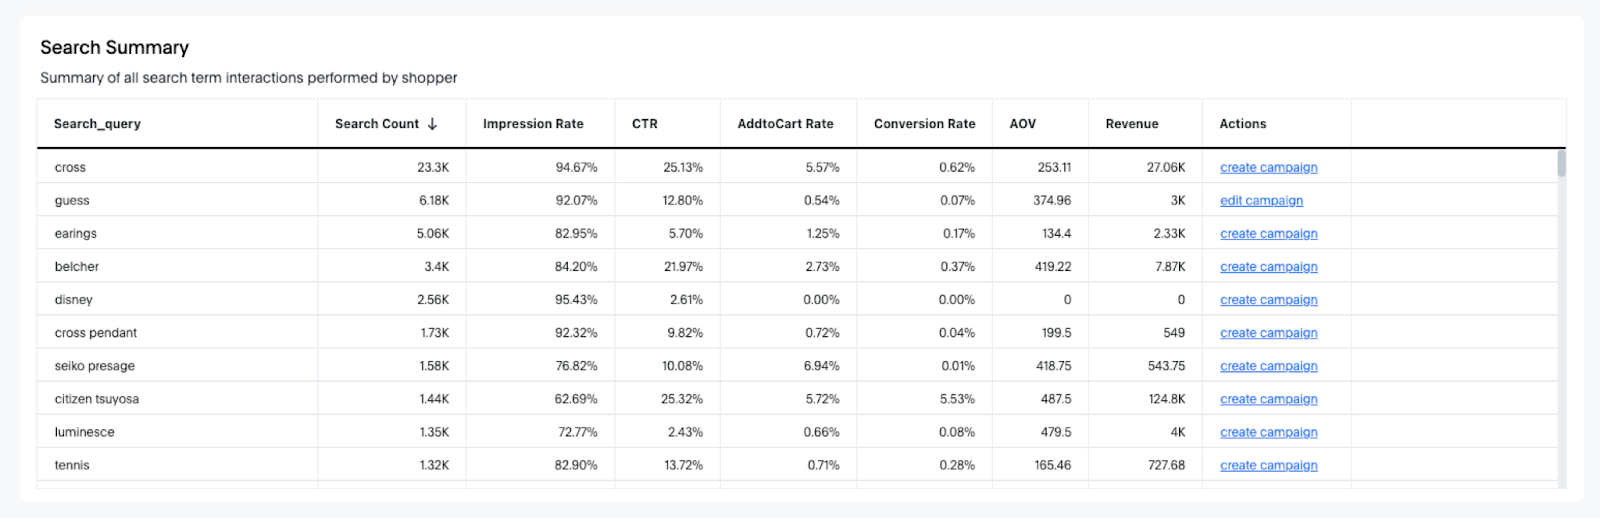Select the AddtoCart Rate column header

(x=785, y=124)
